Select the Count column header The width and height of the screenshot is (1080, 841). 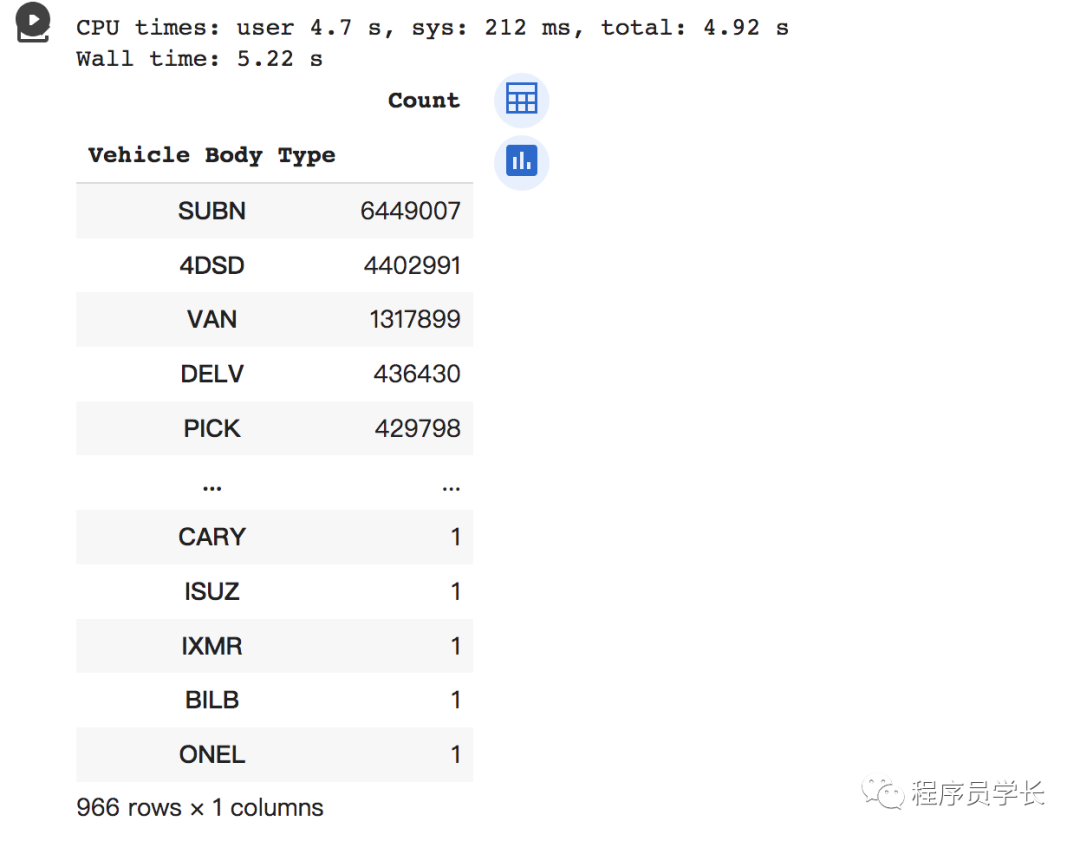click(x=424, y=101)
